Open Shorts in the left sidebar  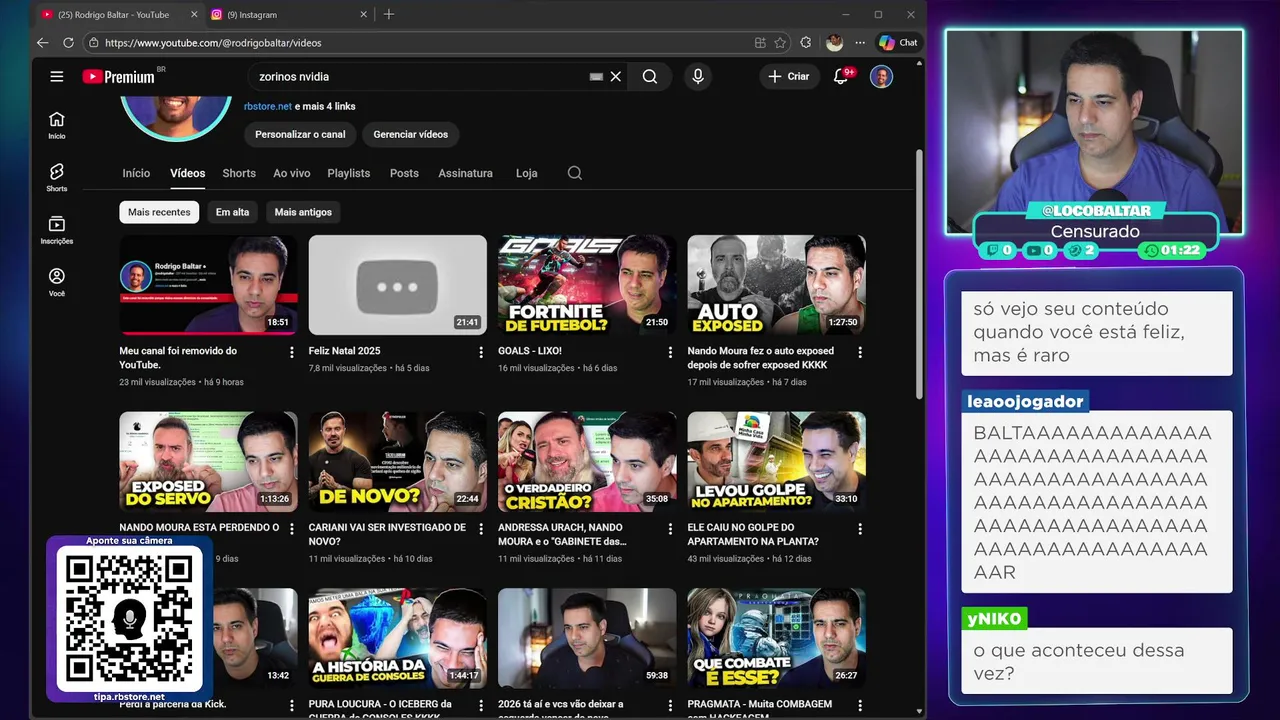coord(57,178)
